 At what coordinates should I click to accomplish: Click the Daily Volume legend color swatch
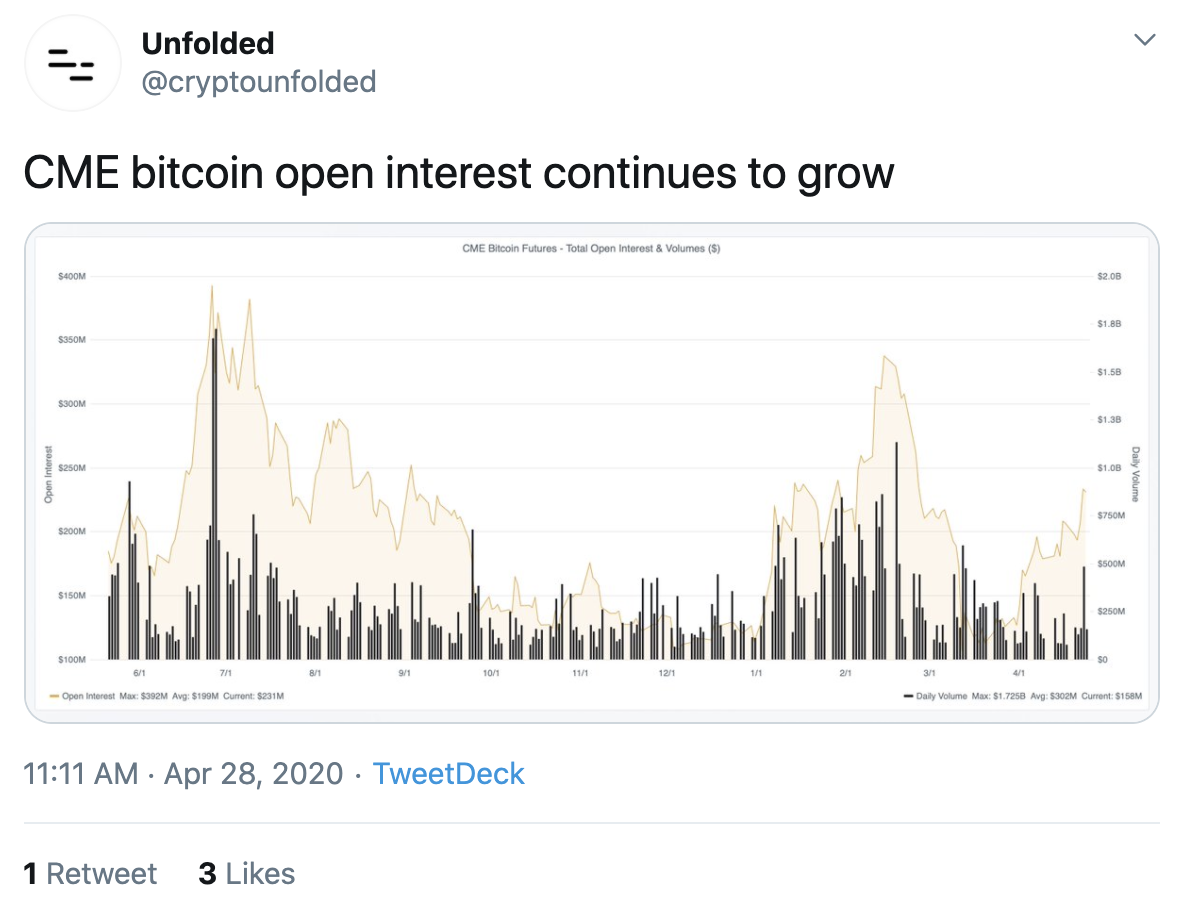pos(908,695)
